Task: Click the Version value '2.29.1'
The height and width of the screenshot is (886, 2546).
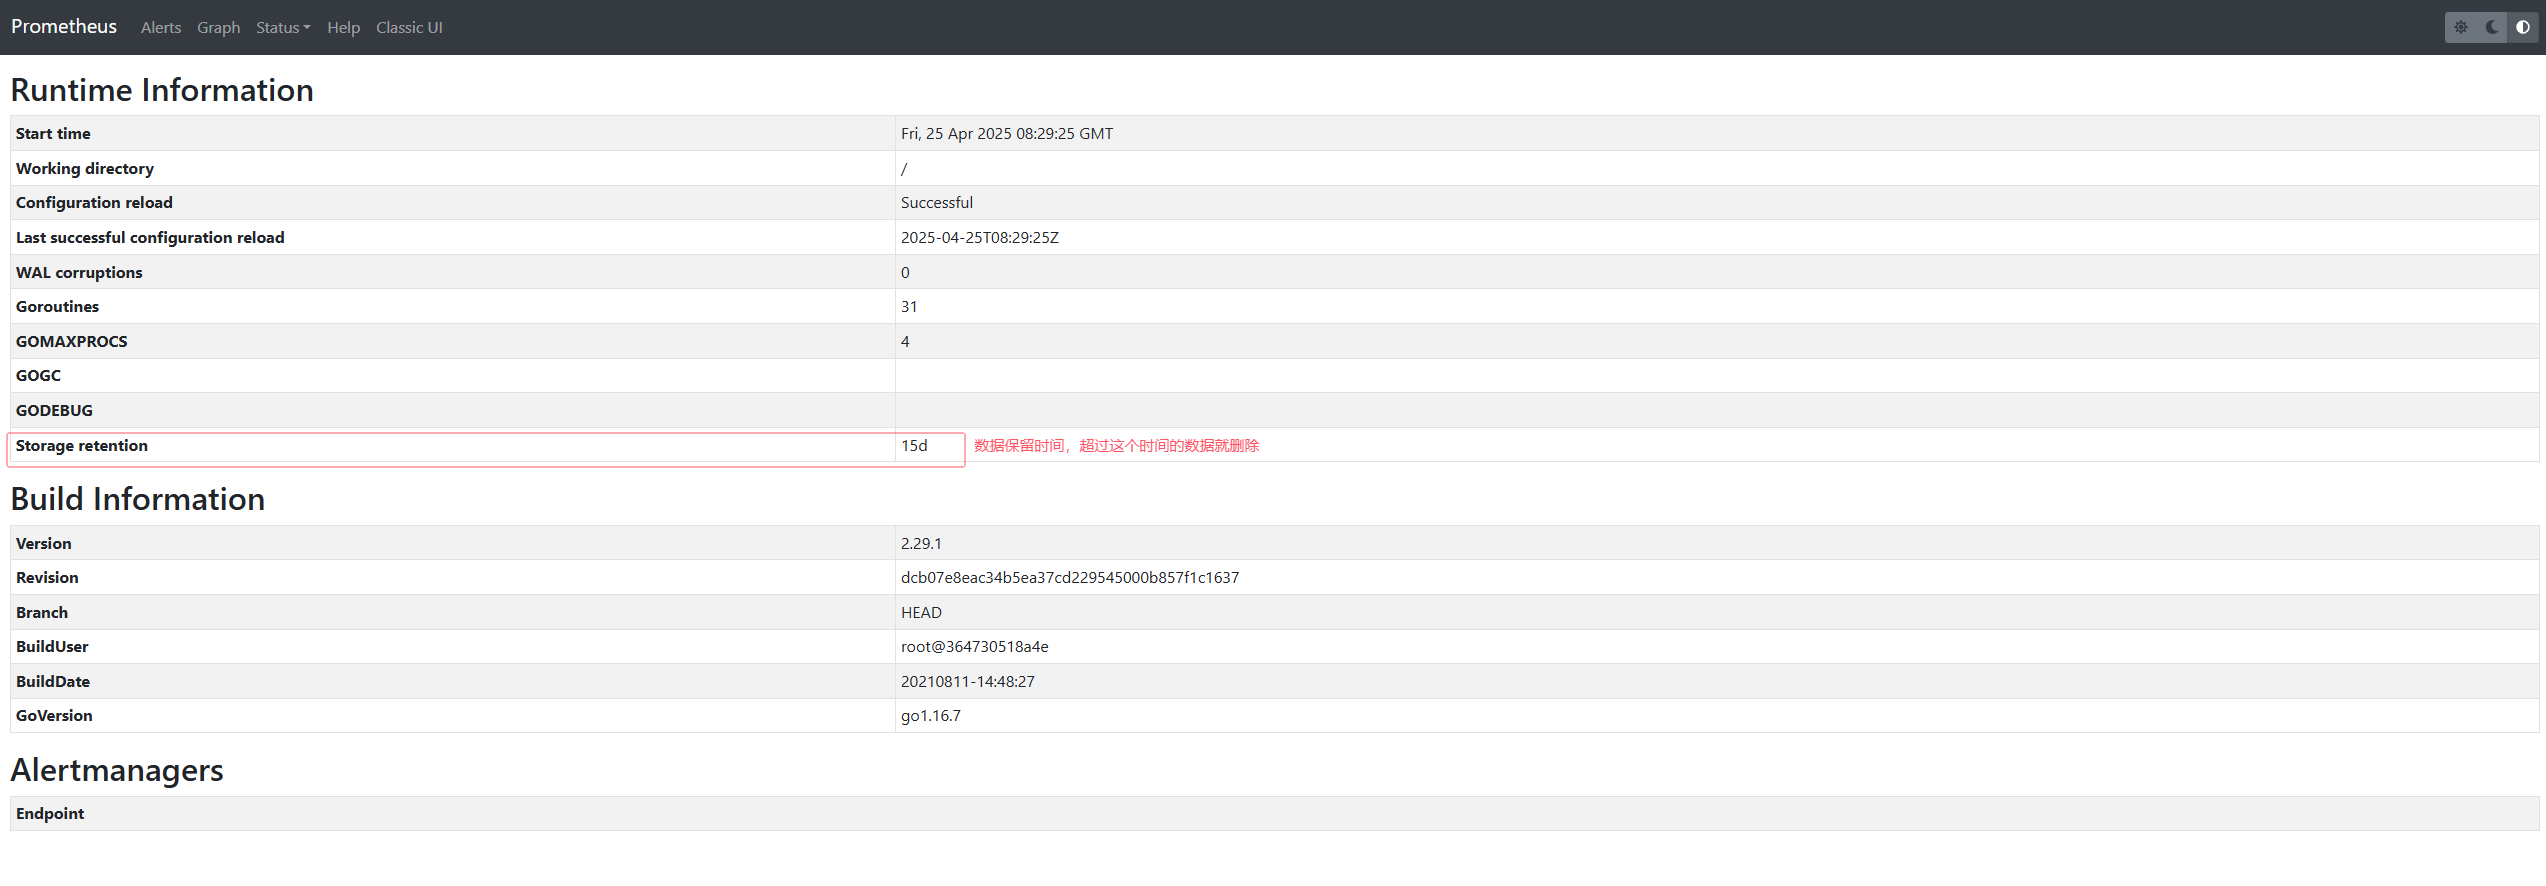Action: coord(921,544)
